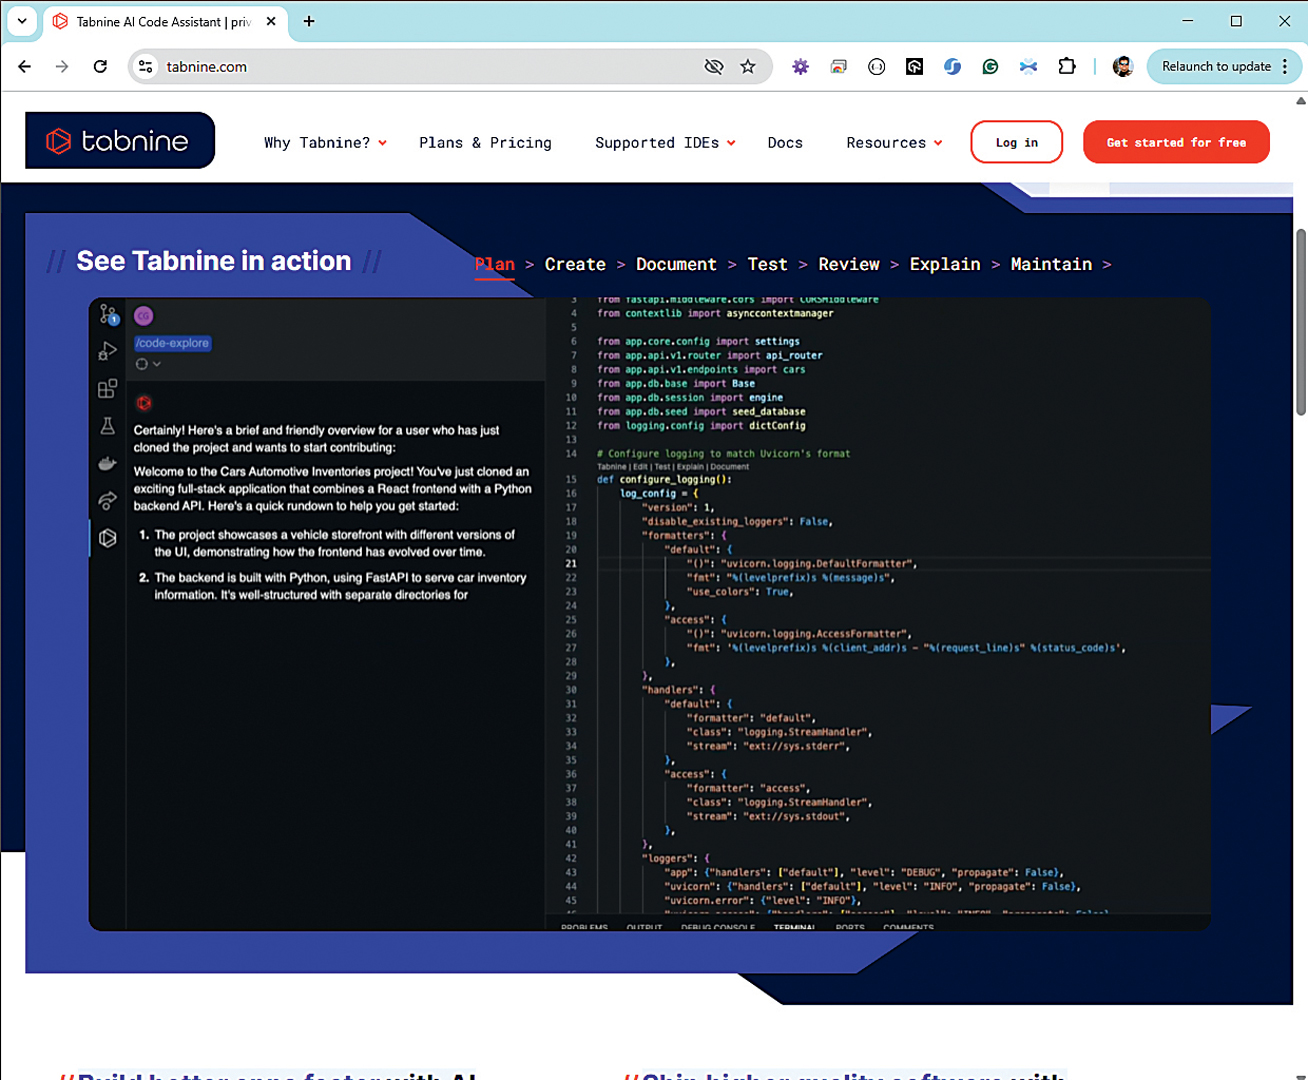
Task: Reload the page with the refresh icon
Action: click(x=100, y=67)
